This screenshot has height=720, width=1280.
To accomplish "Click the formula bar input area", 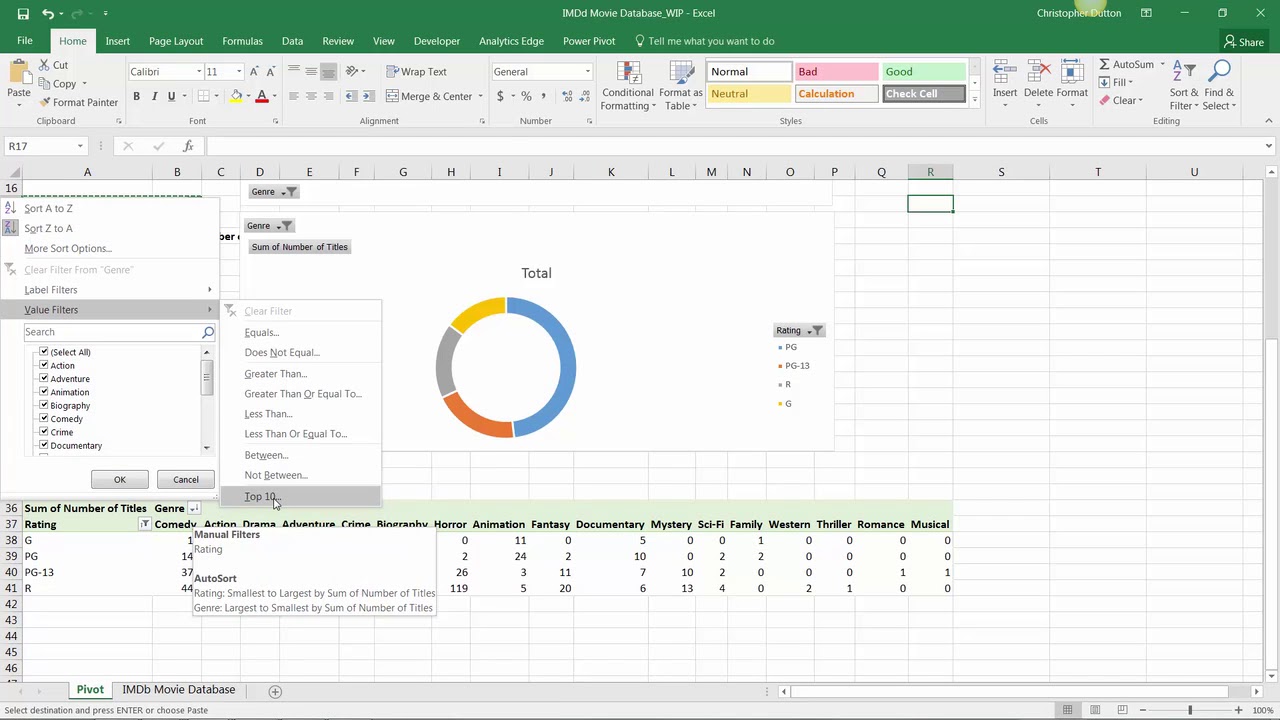I will pyautogui.click(x=732, y=147).
